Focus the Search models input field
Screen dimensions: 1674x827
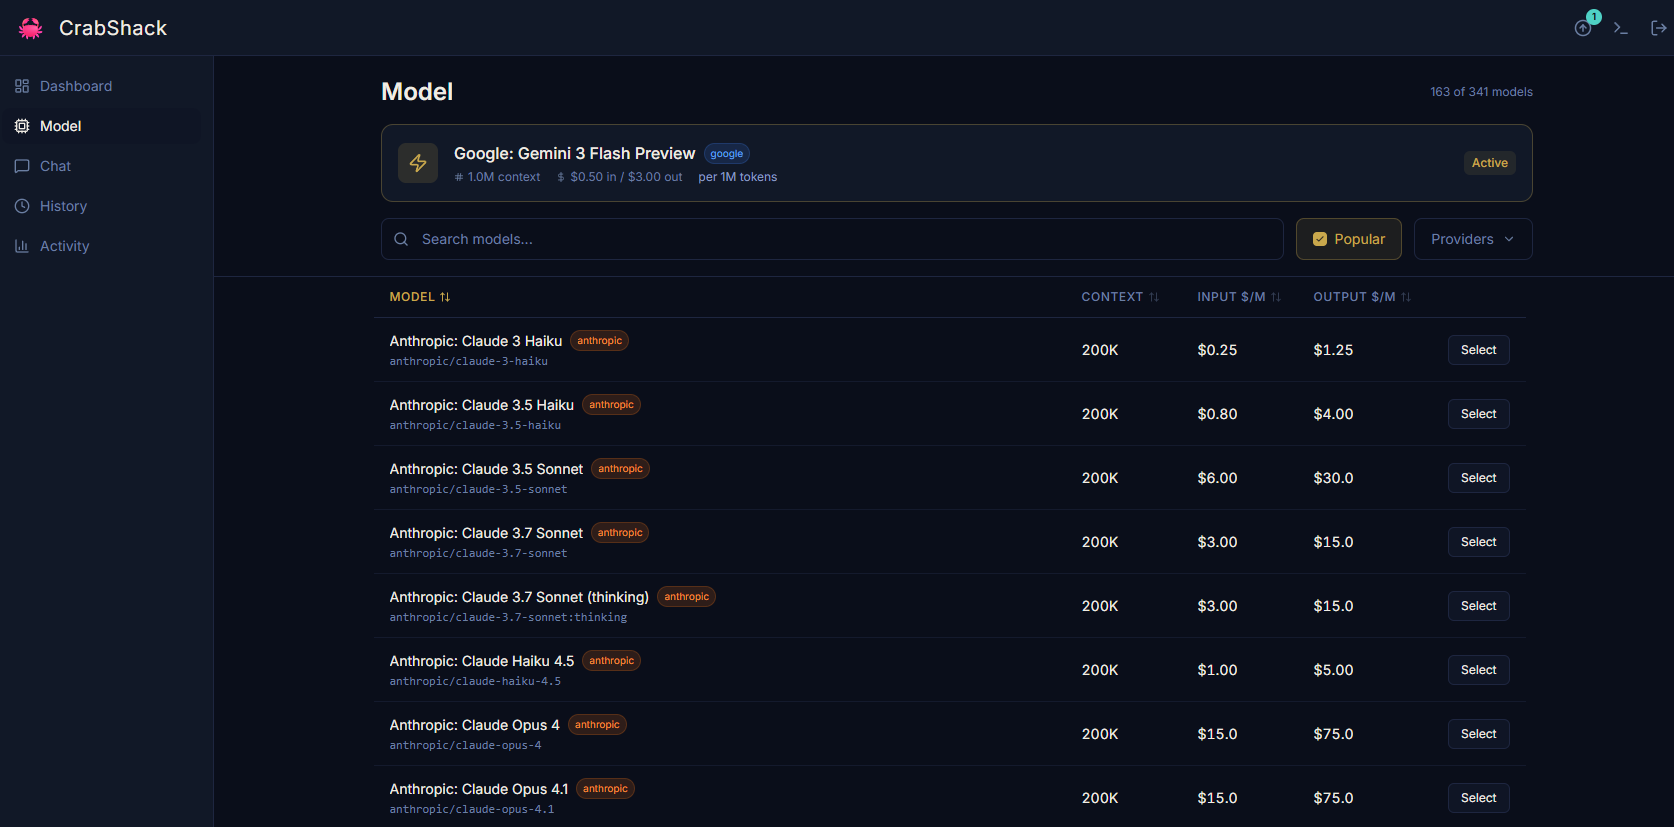pyautogui.click(x=832, y=239)
